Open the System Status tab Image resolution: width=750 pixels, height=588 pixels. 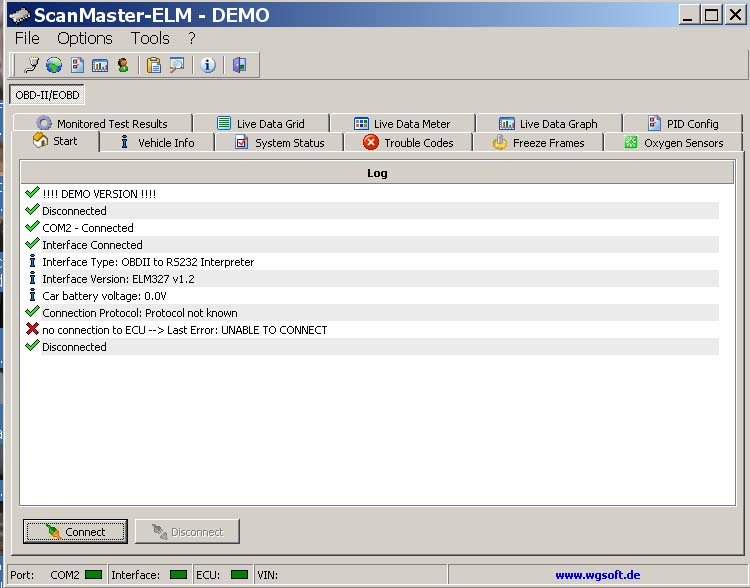(x=279, y=143)
